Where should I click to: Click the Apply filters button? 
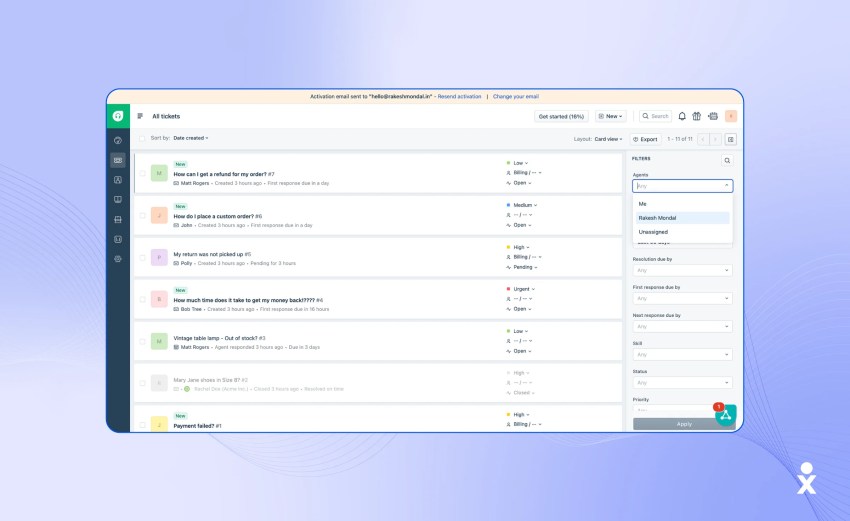(684, 424)
